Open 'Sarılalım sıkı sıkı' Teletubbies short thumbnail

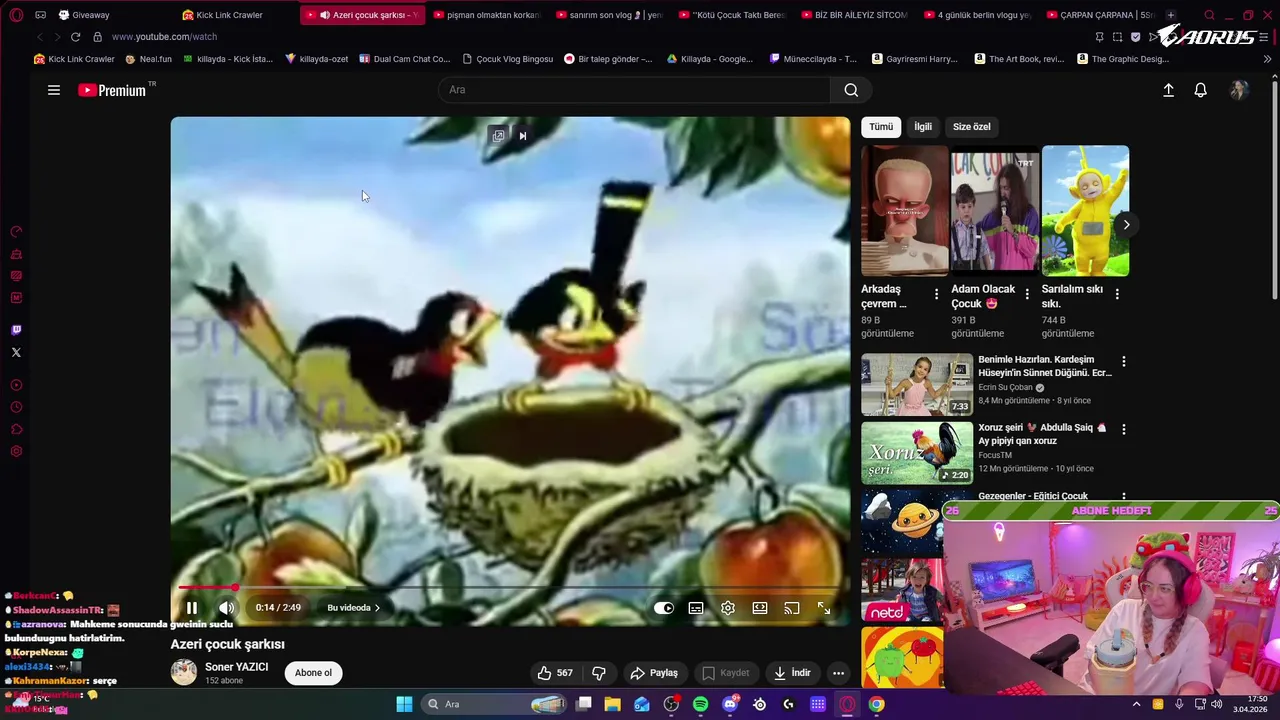(1085, 211)
